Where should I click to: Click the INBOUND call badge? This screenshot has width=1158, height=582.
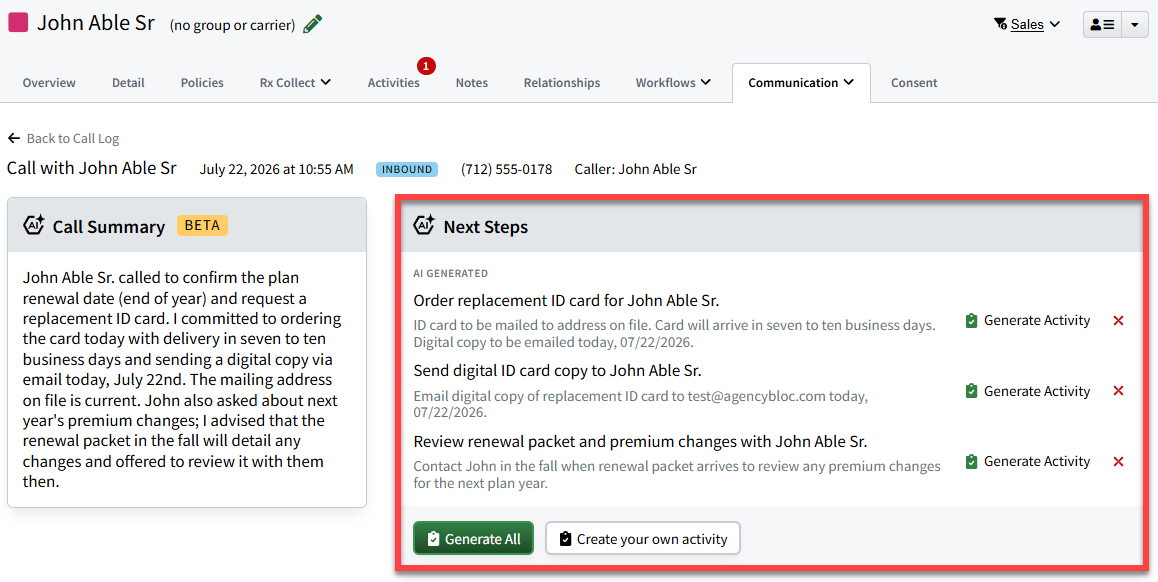(407, 169)
